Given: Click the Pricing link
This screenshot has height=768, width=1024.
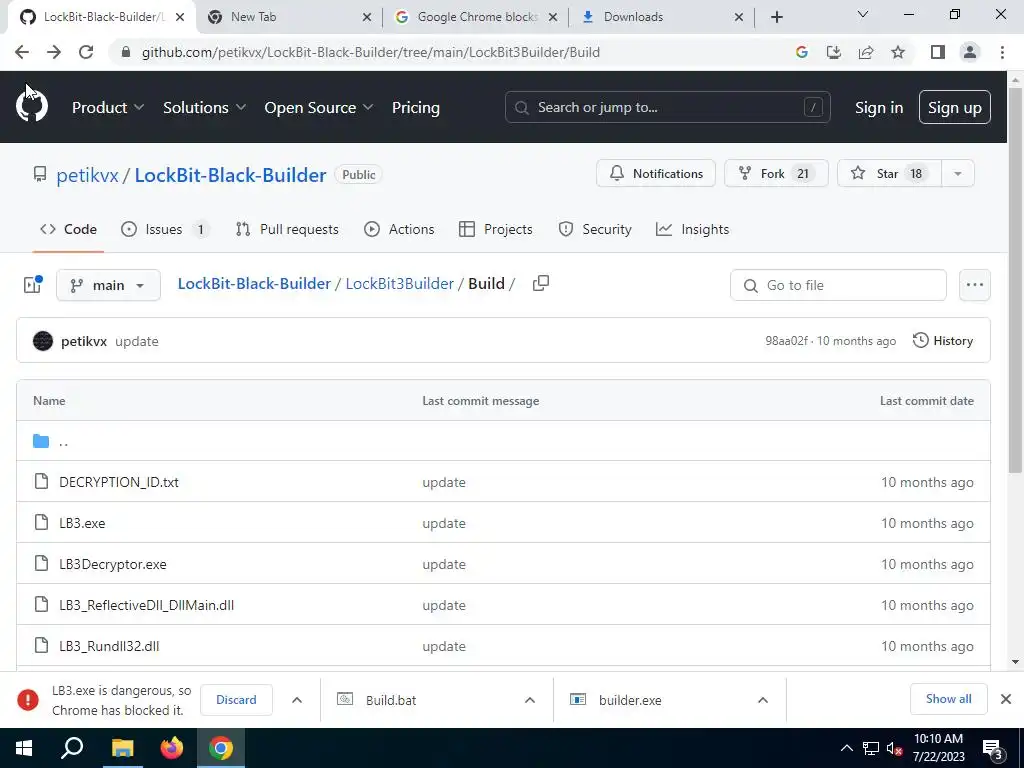Looking at the screenshot, I should tap(416, 107).
